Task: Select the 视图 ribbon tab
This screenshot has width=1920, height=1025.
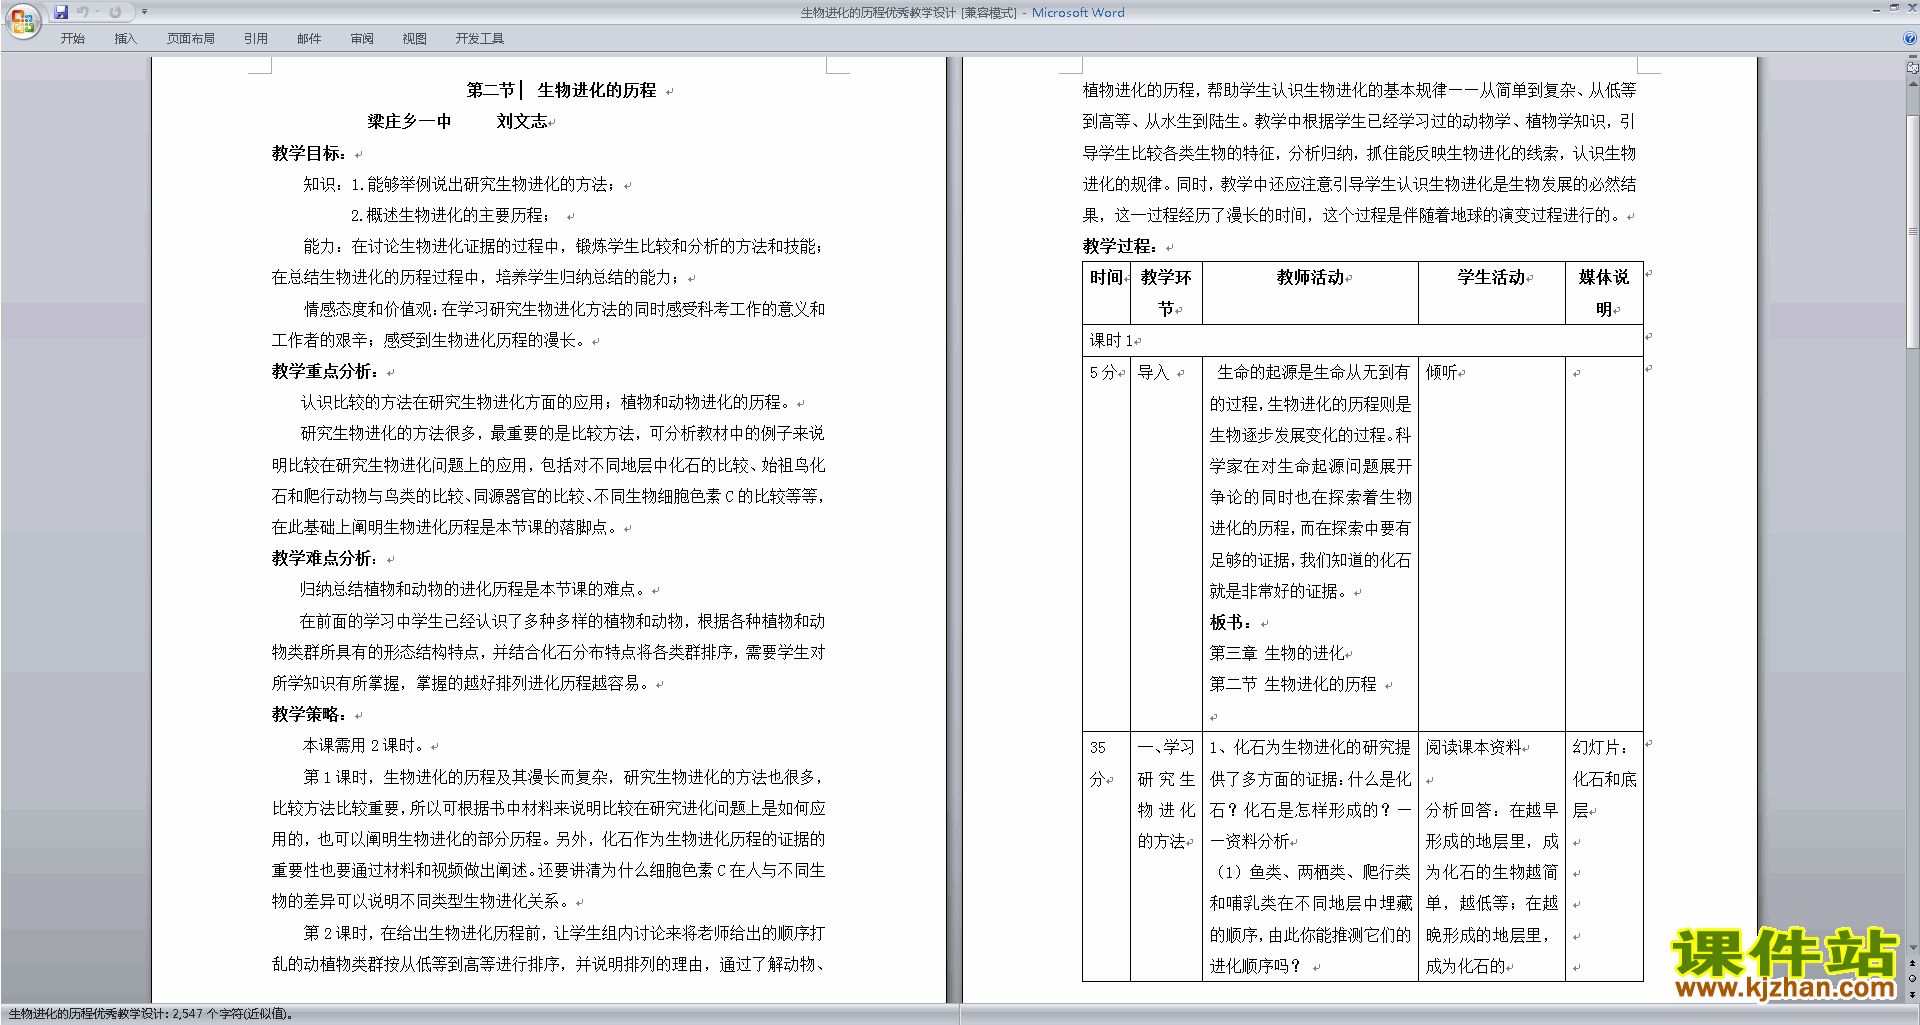Action: (x=414, y=39)
